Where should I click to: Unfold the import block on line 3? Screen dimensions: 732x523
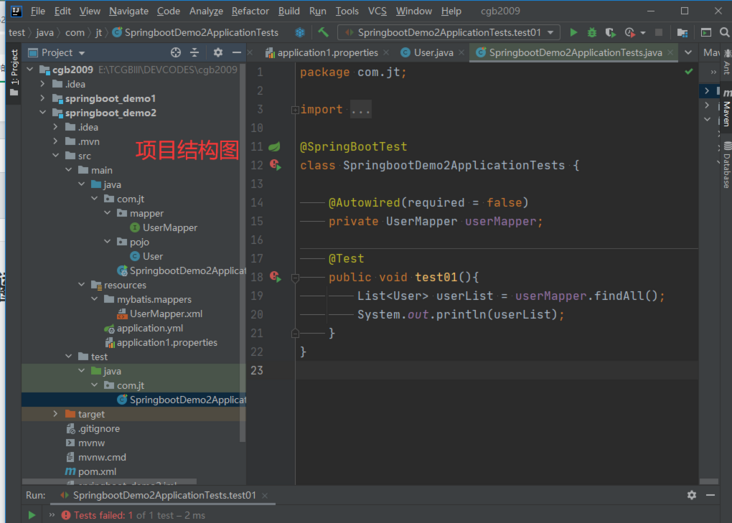coord(295,110)
